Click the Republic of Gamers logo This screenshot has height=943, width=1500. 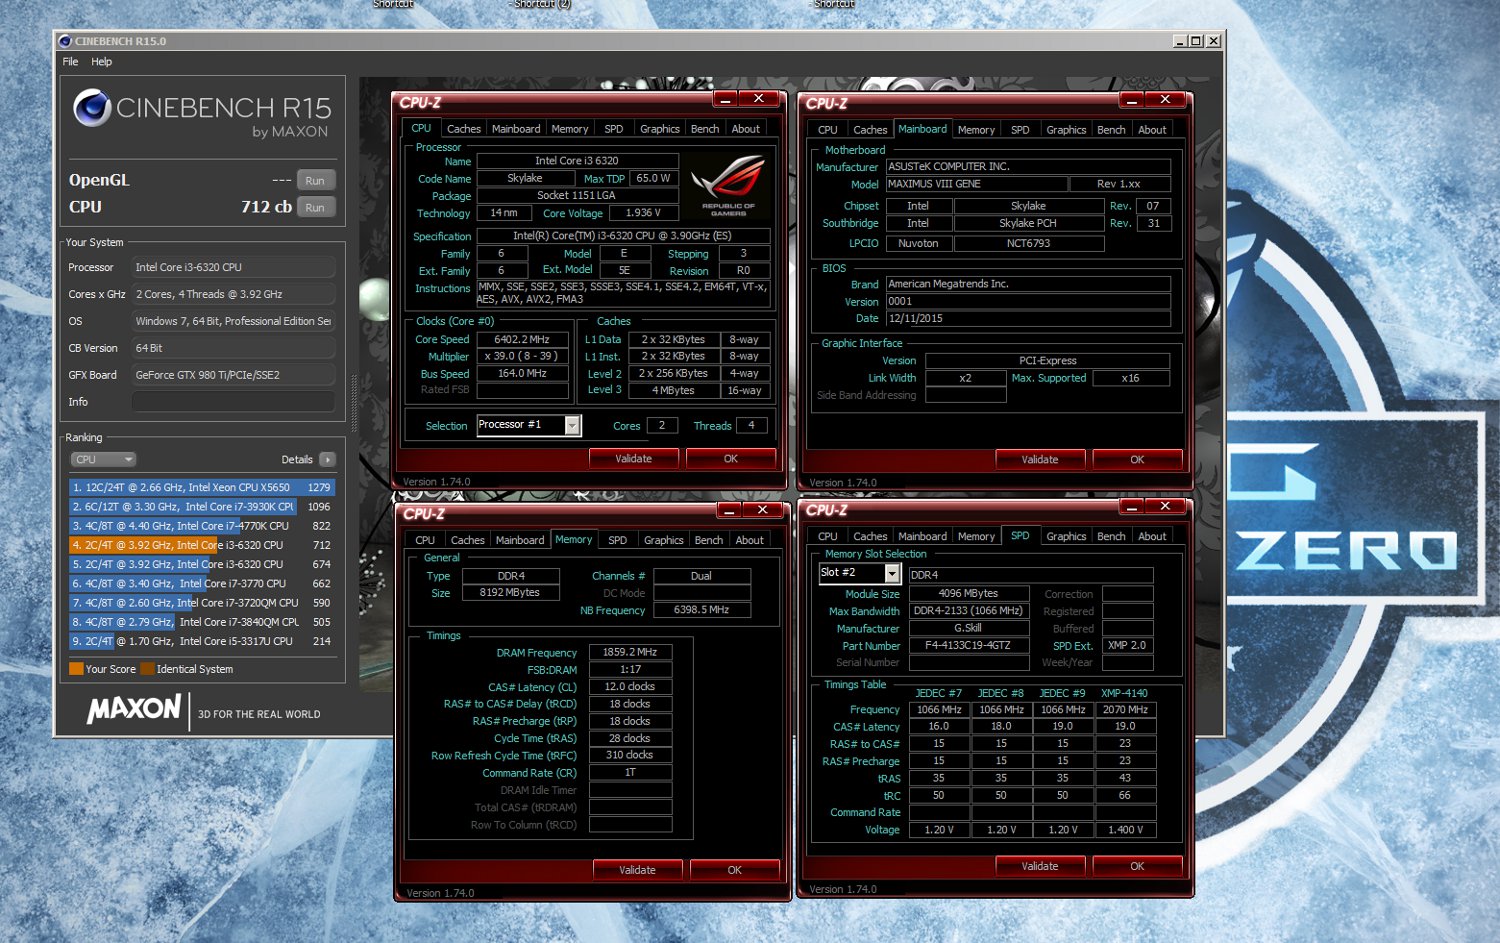coord(728,184)
